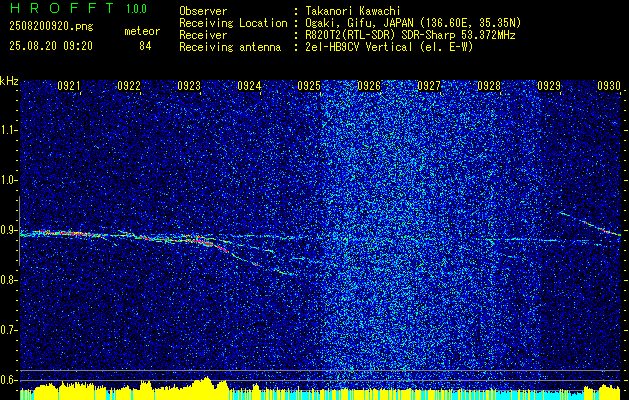
Task: Click the 0922 time marker
Action: tap(129, 86)
